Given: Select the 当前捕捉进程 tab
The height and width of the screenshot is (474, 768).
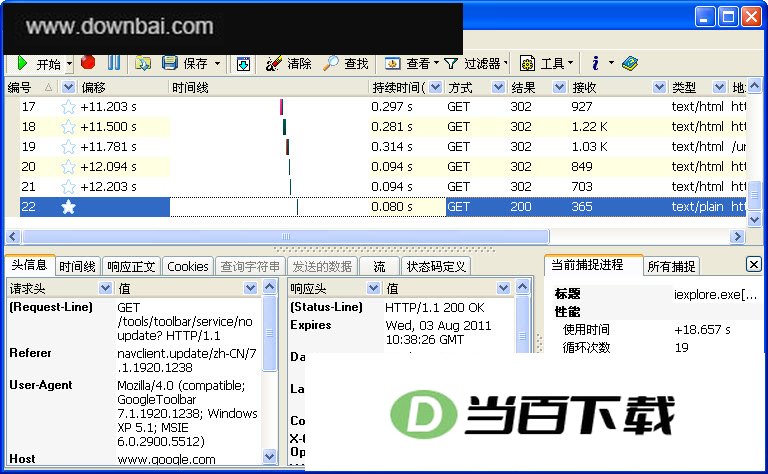Looking at the screenshot, I should 593,264.
